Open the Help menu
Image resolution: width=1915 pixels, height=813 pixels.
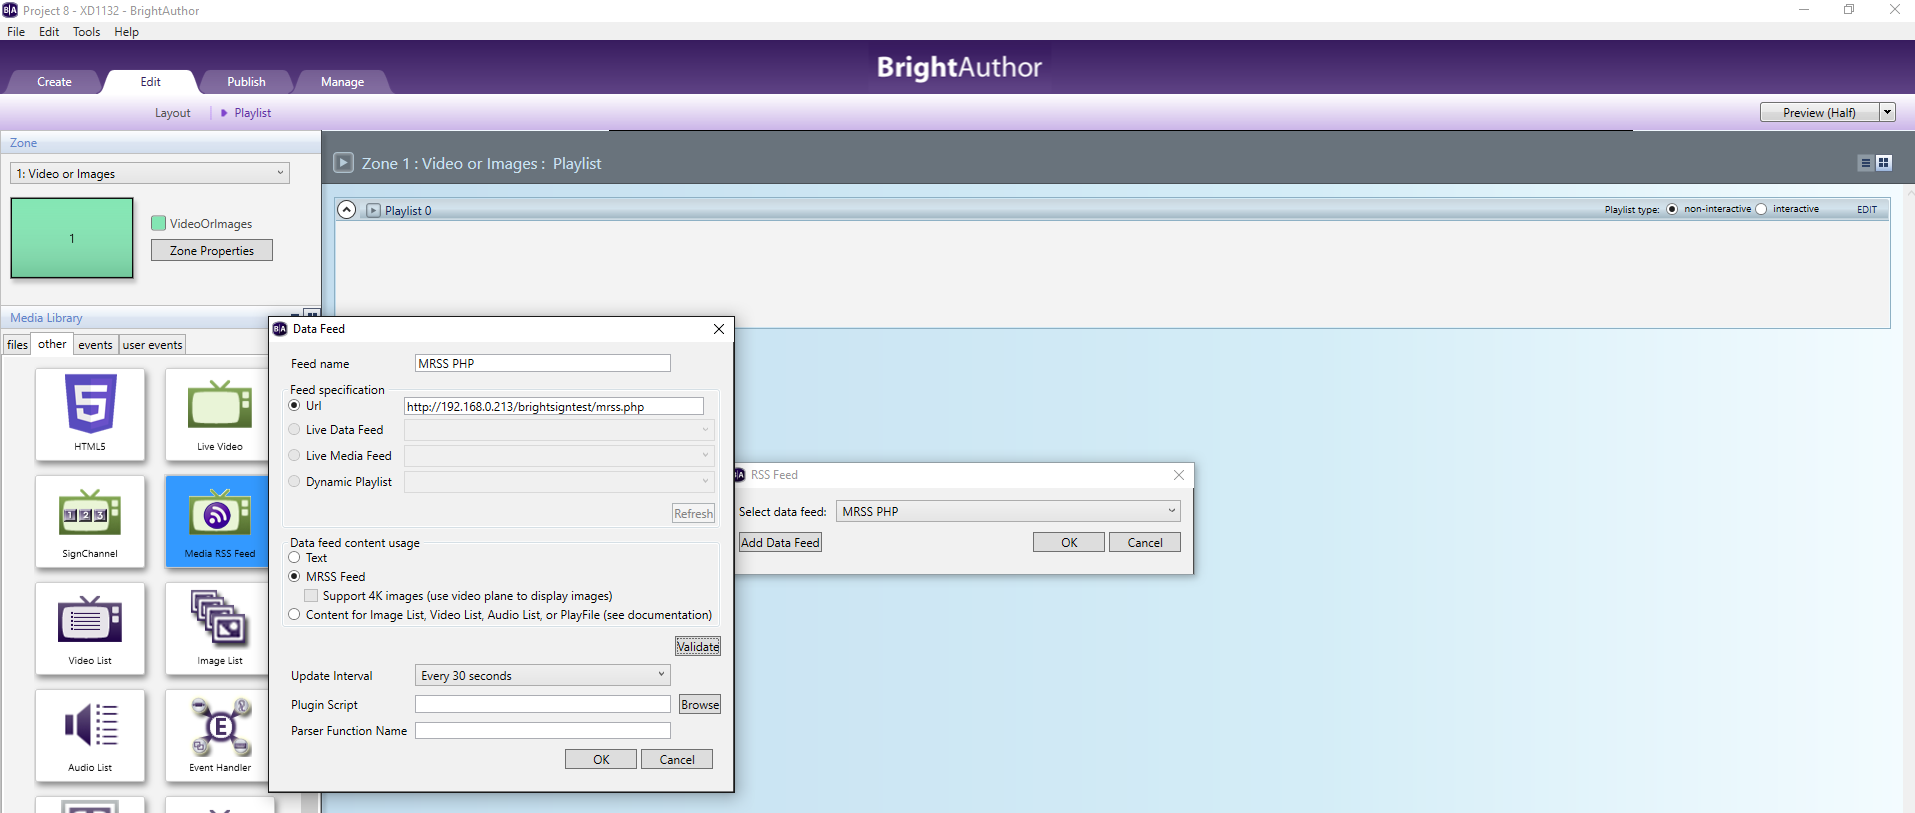tap(126, 32)
